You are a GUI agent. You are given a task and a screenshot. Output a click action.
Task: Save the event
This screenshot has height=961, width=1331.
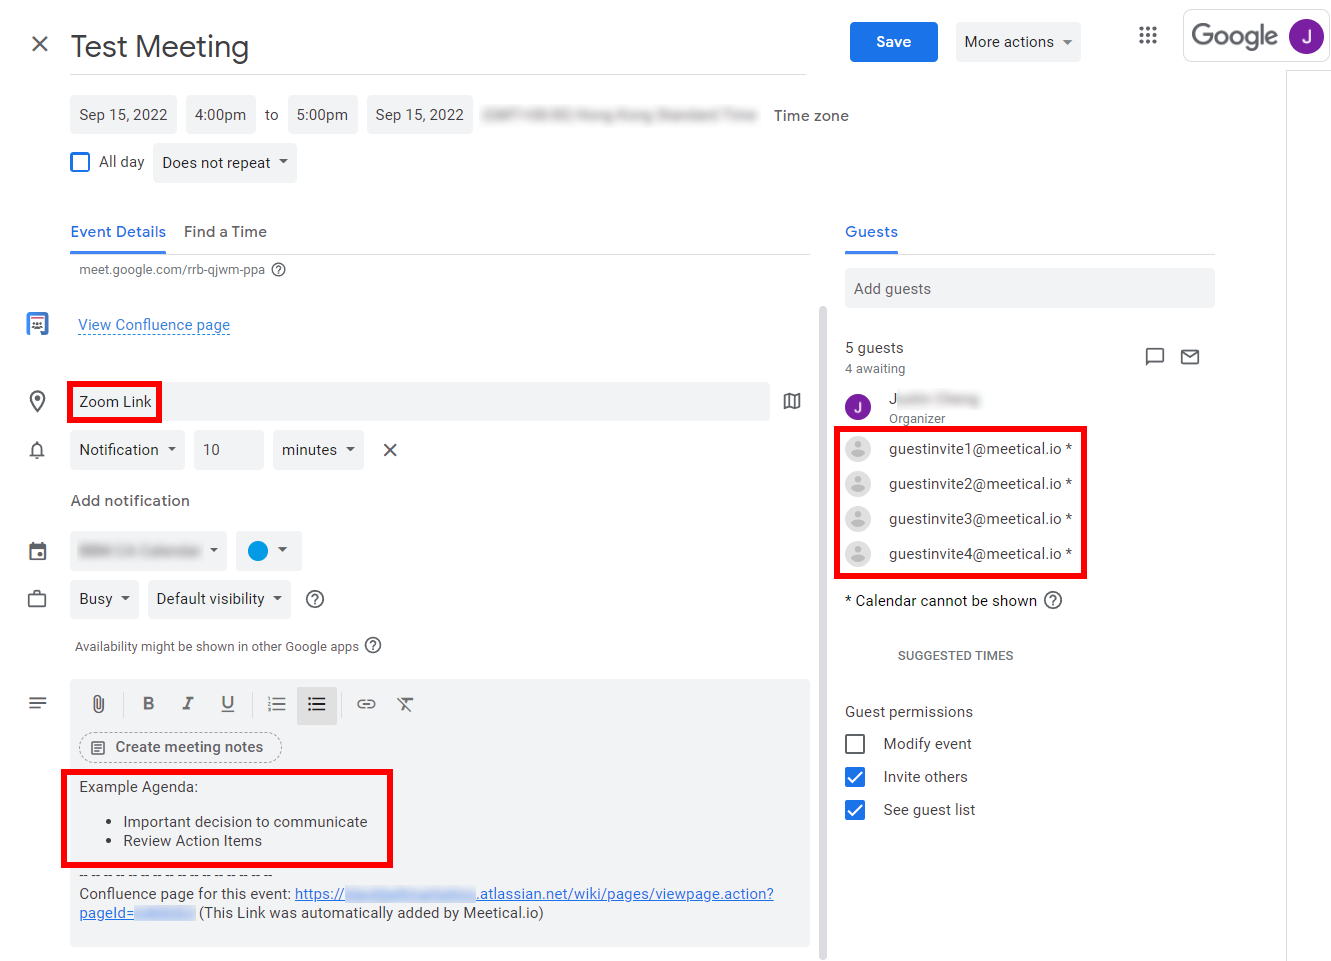tap(894, 42)
